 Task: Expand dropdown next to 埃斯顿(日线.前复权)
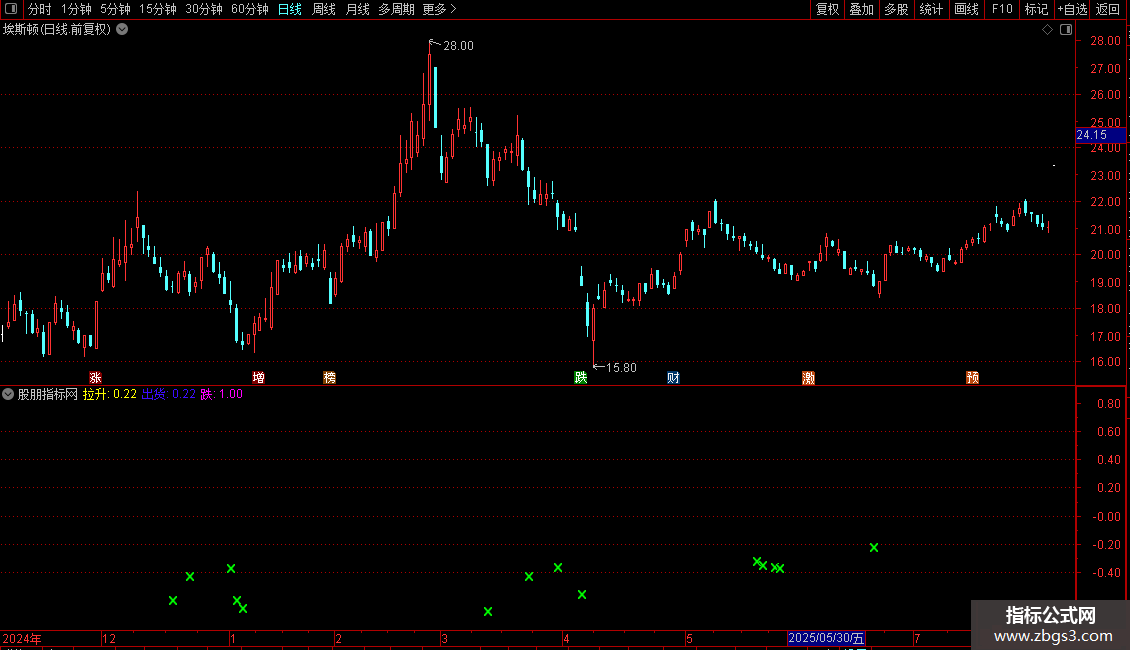tap(123, 30)
